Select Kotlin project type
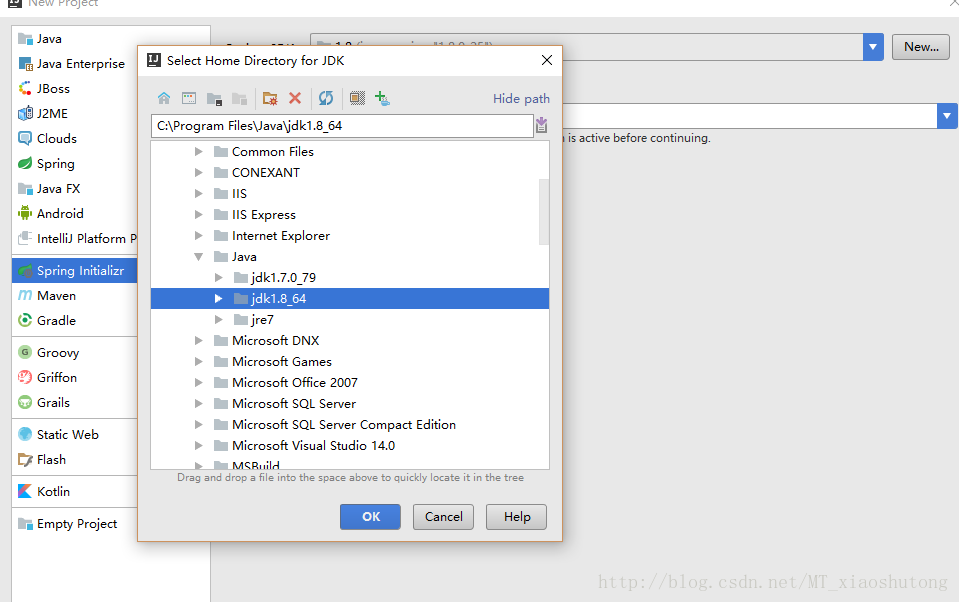 73,491
